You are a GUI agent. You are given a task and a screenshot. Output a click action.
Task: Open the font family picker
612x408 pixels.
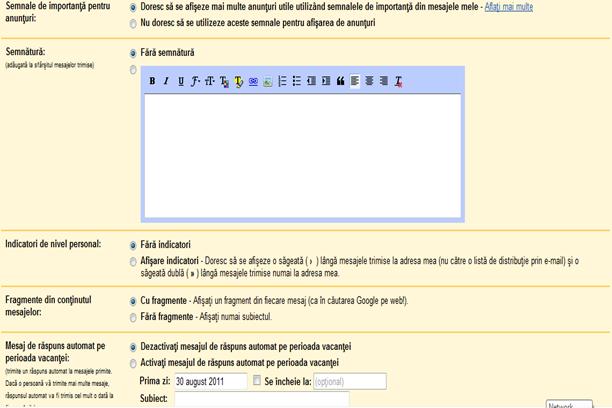tap(195, 81)
